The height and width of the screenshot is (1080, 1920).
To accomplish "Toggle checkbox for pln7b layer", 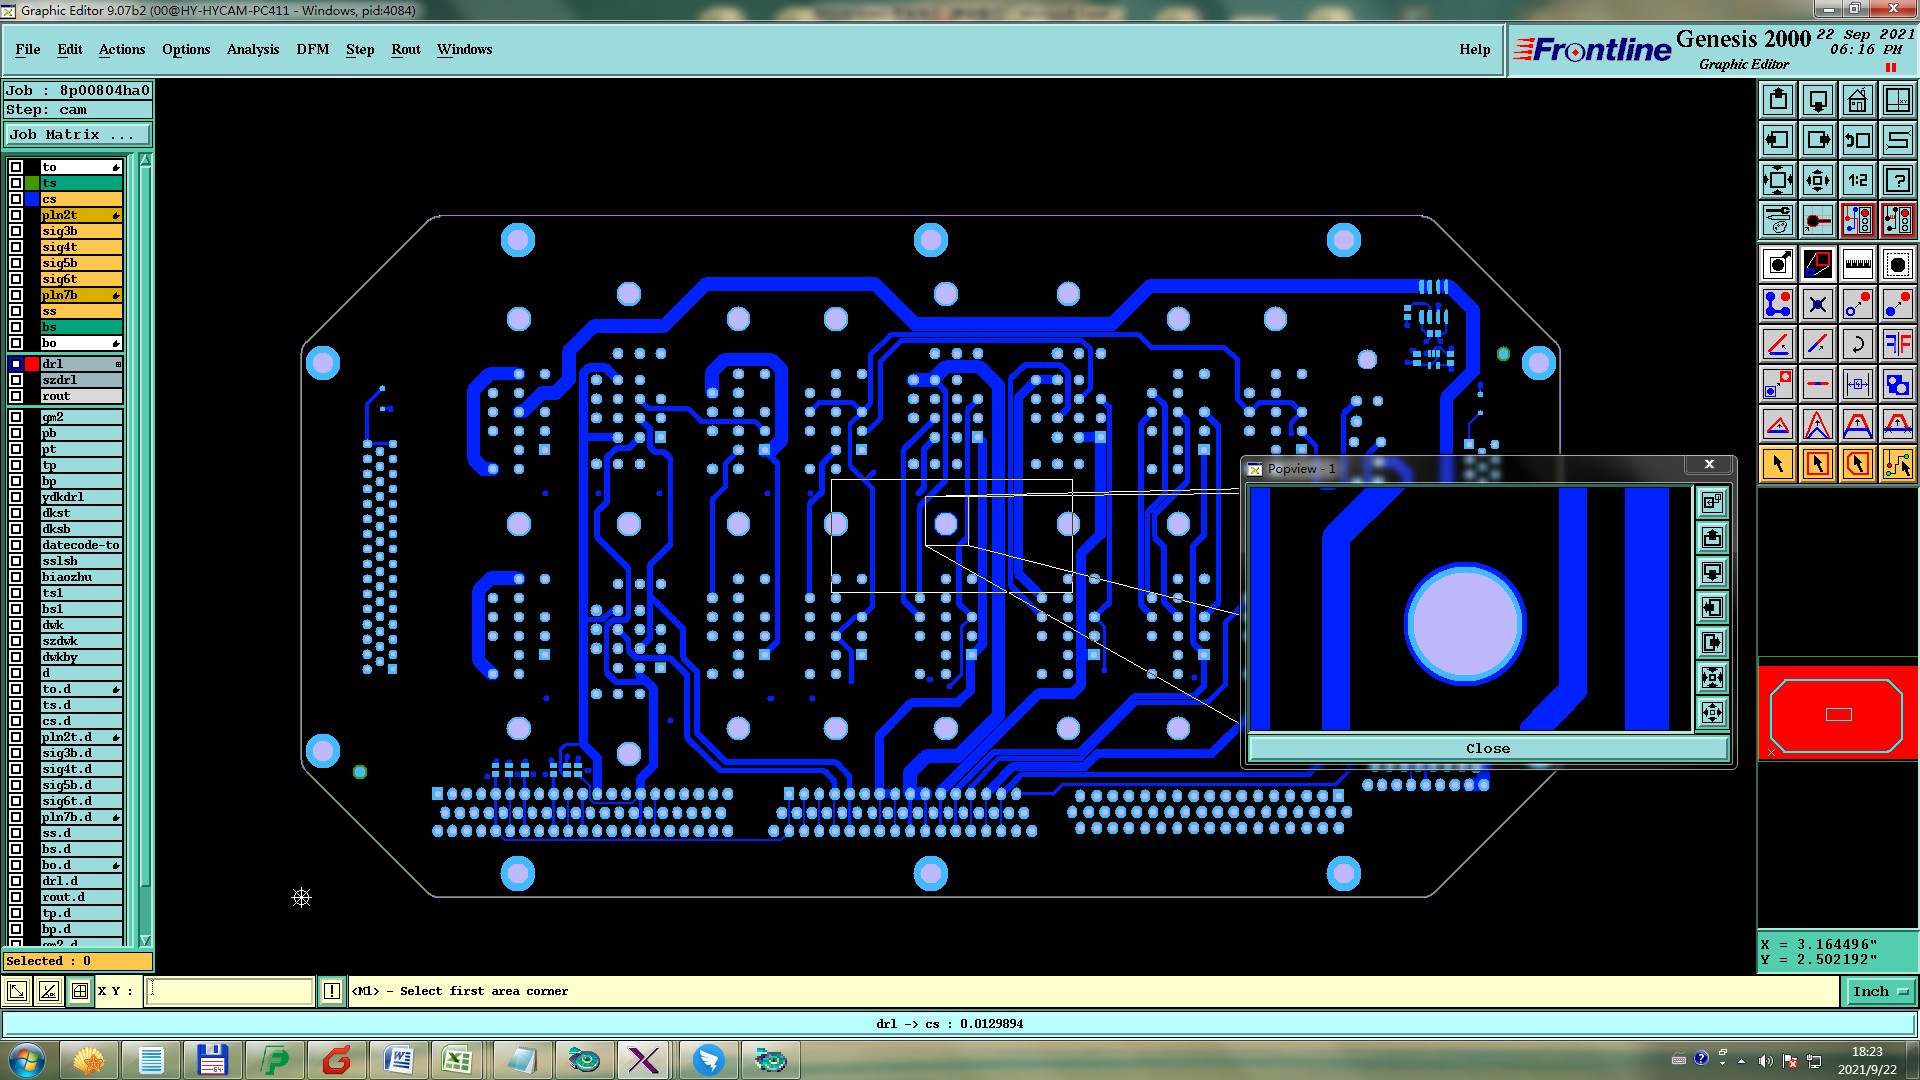I will tap(16, 295).
